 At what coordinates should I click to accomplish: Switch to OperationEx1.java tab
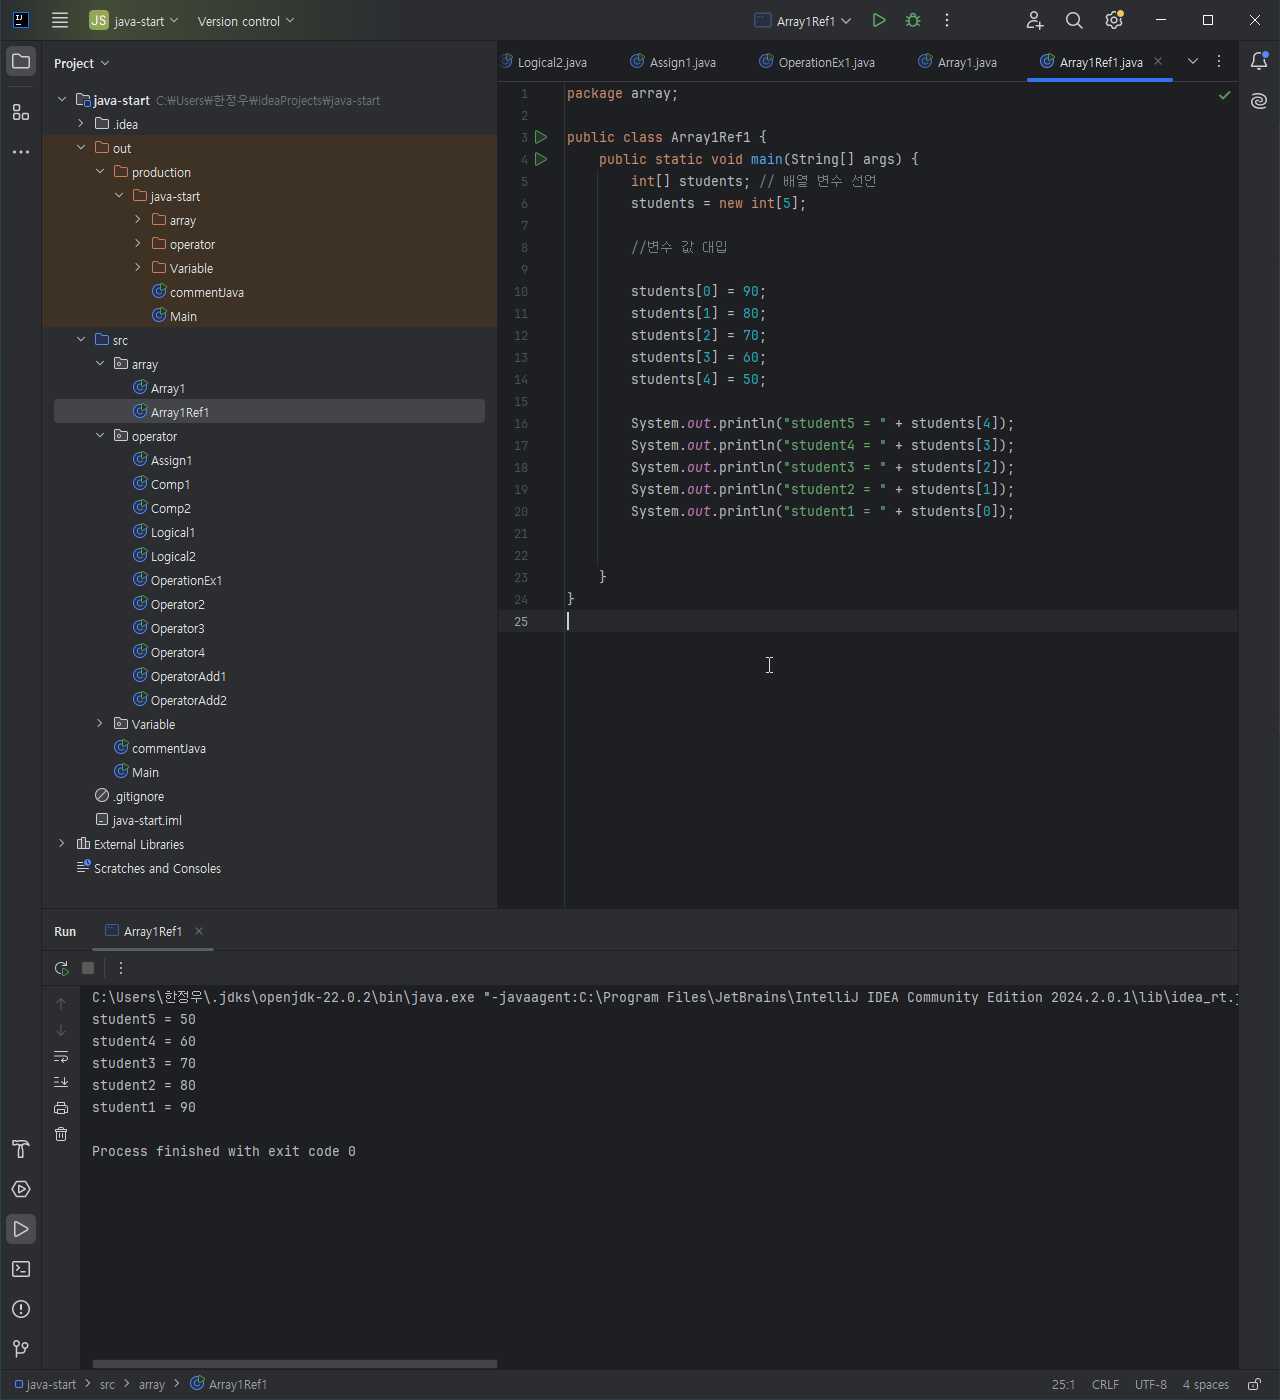(x=818, y=62)
